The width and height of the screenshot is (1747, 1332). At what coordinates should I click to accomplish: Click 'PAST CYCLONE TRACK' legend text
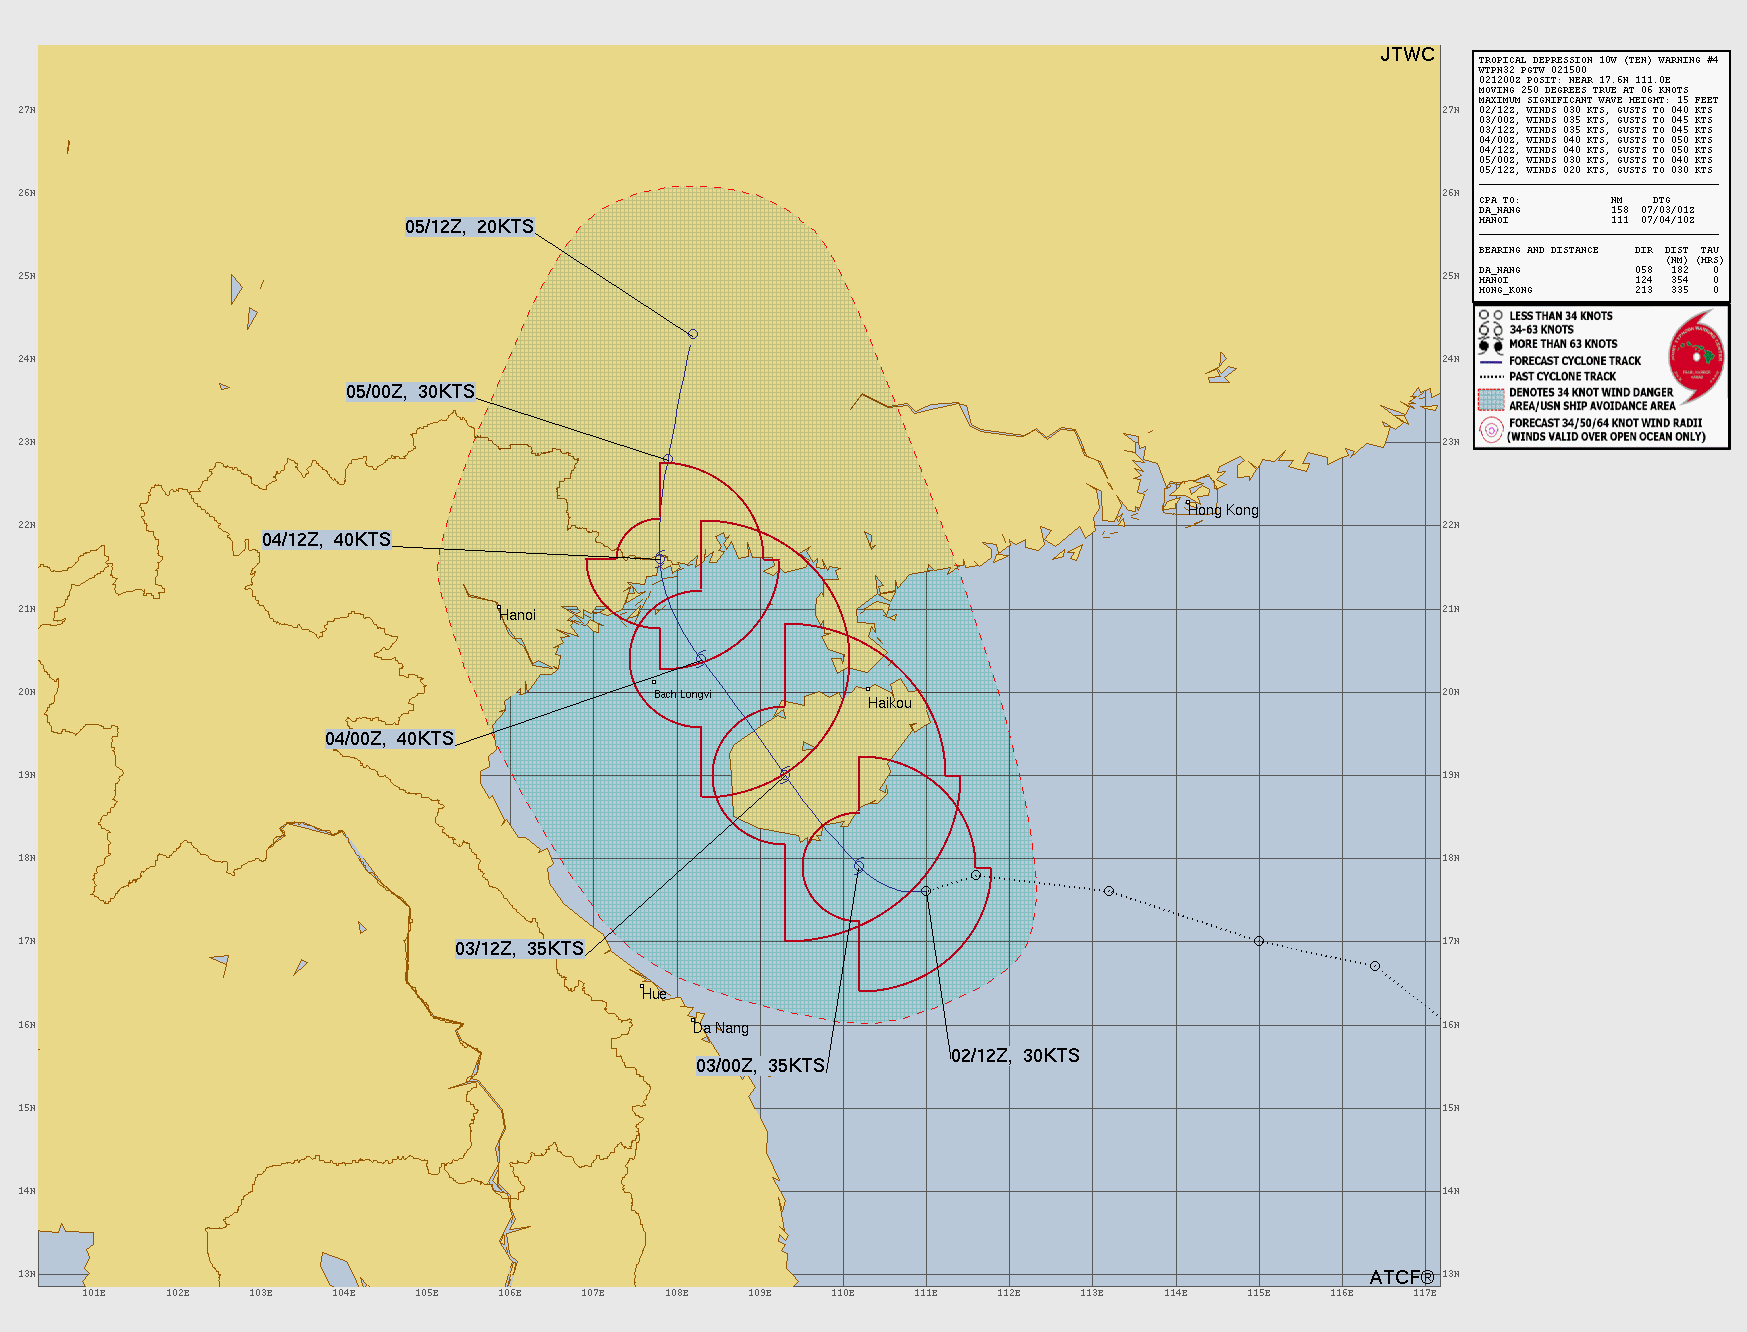[x=1562, y=377]
